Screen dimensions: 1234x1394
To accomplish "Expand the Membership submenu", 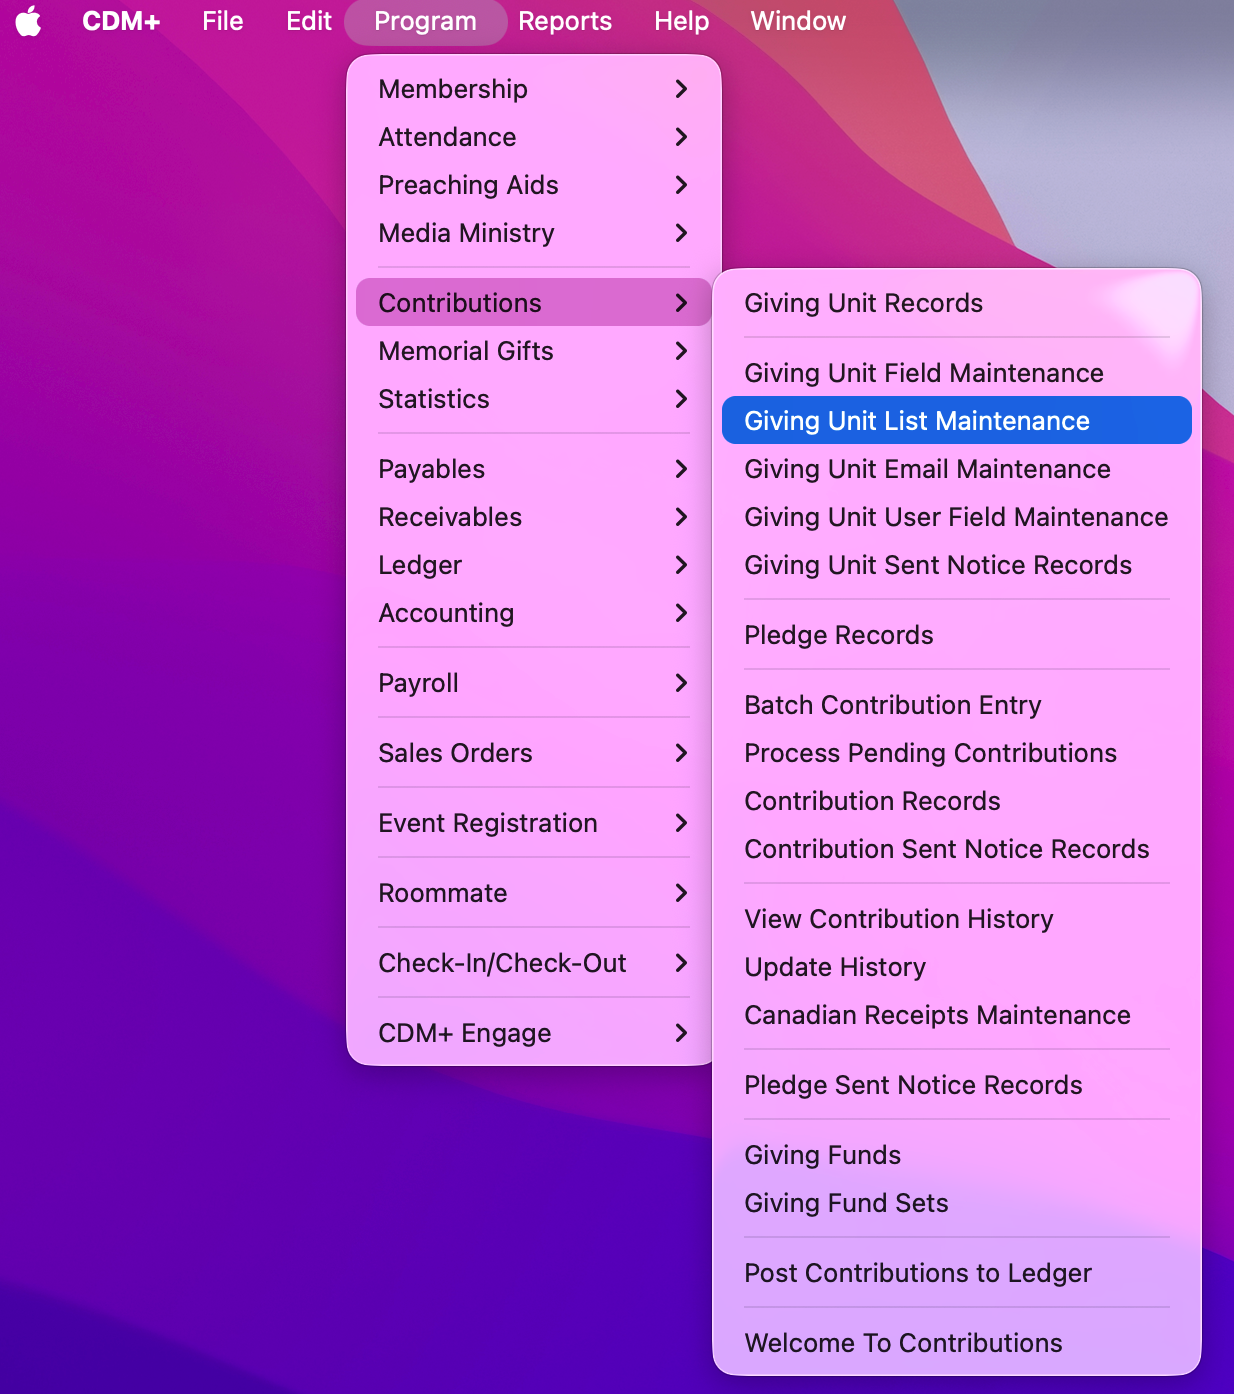I will (534, 89).
